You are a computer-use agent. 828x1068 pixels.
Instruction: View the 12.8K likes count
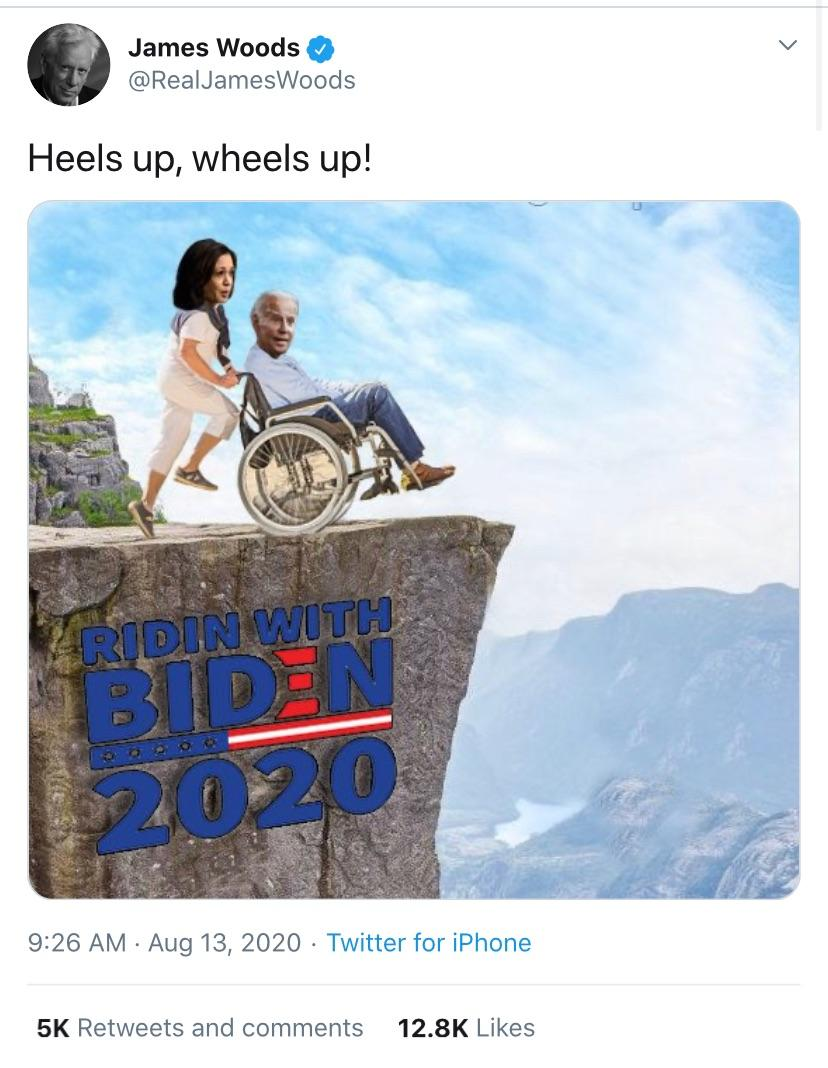tap(433, 1028)
